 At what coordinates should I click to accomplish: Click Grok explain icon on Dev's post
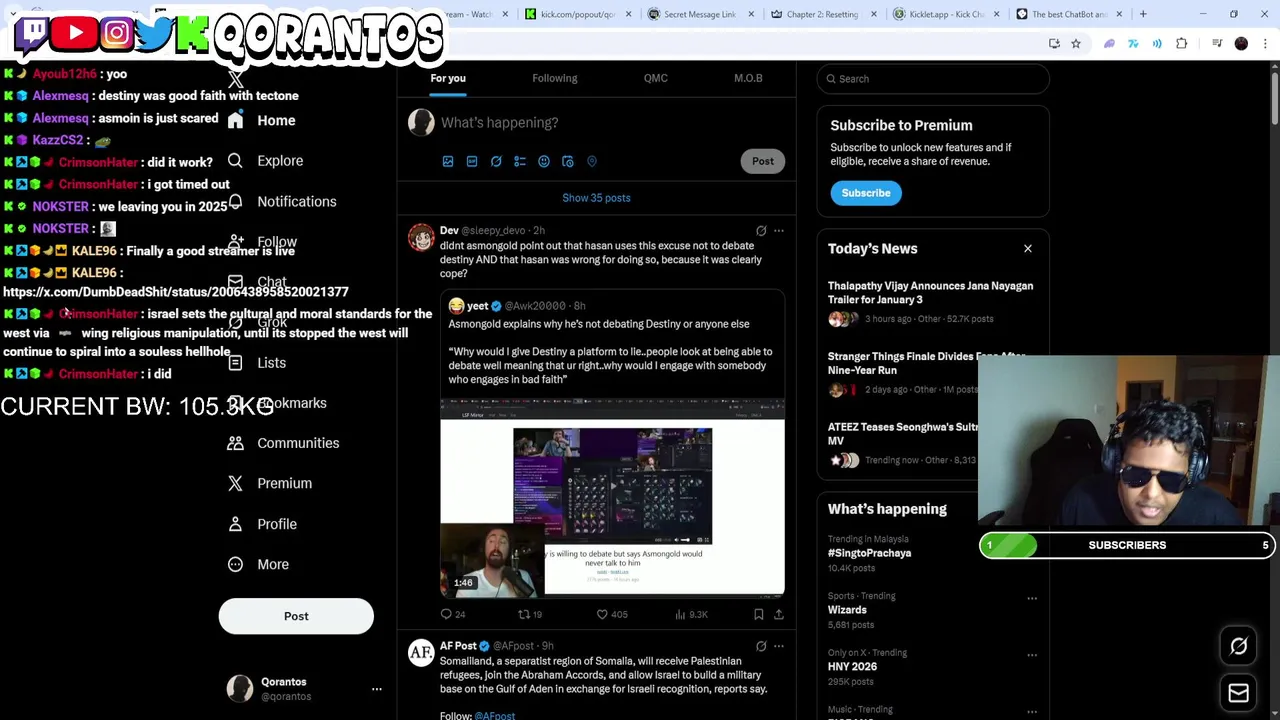click(x=761, y=231)
